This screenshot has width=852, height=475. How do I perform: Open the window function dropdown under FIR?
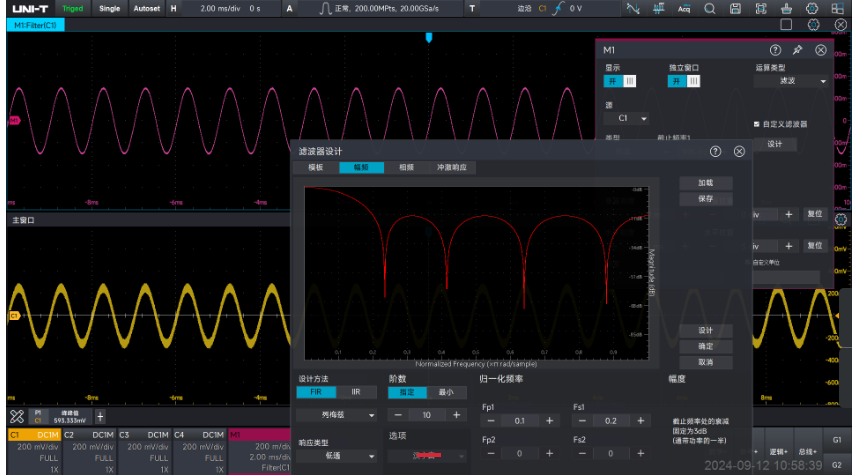coord(336,415)
